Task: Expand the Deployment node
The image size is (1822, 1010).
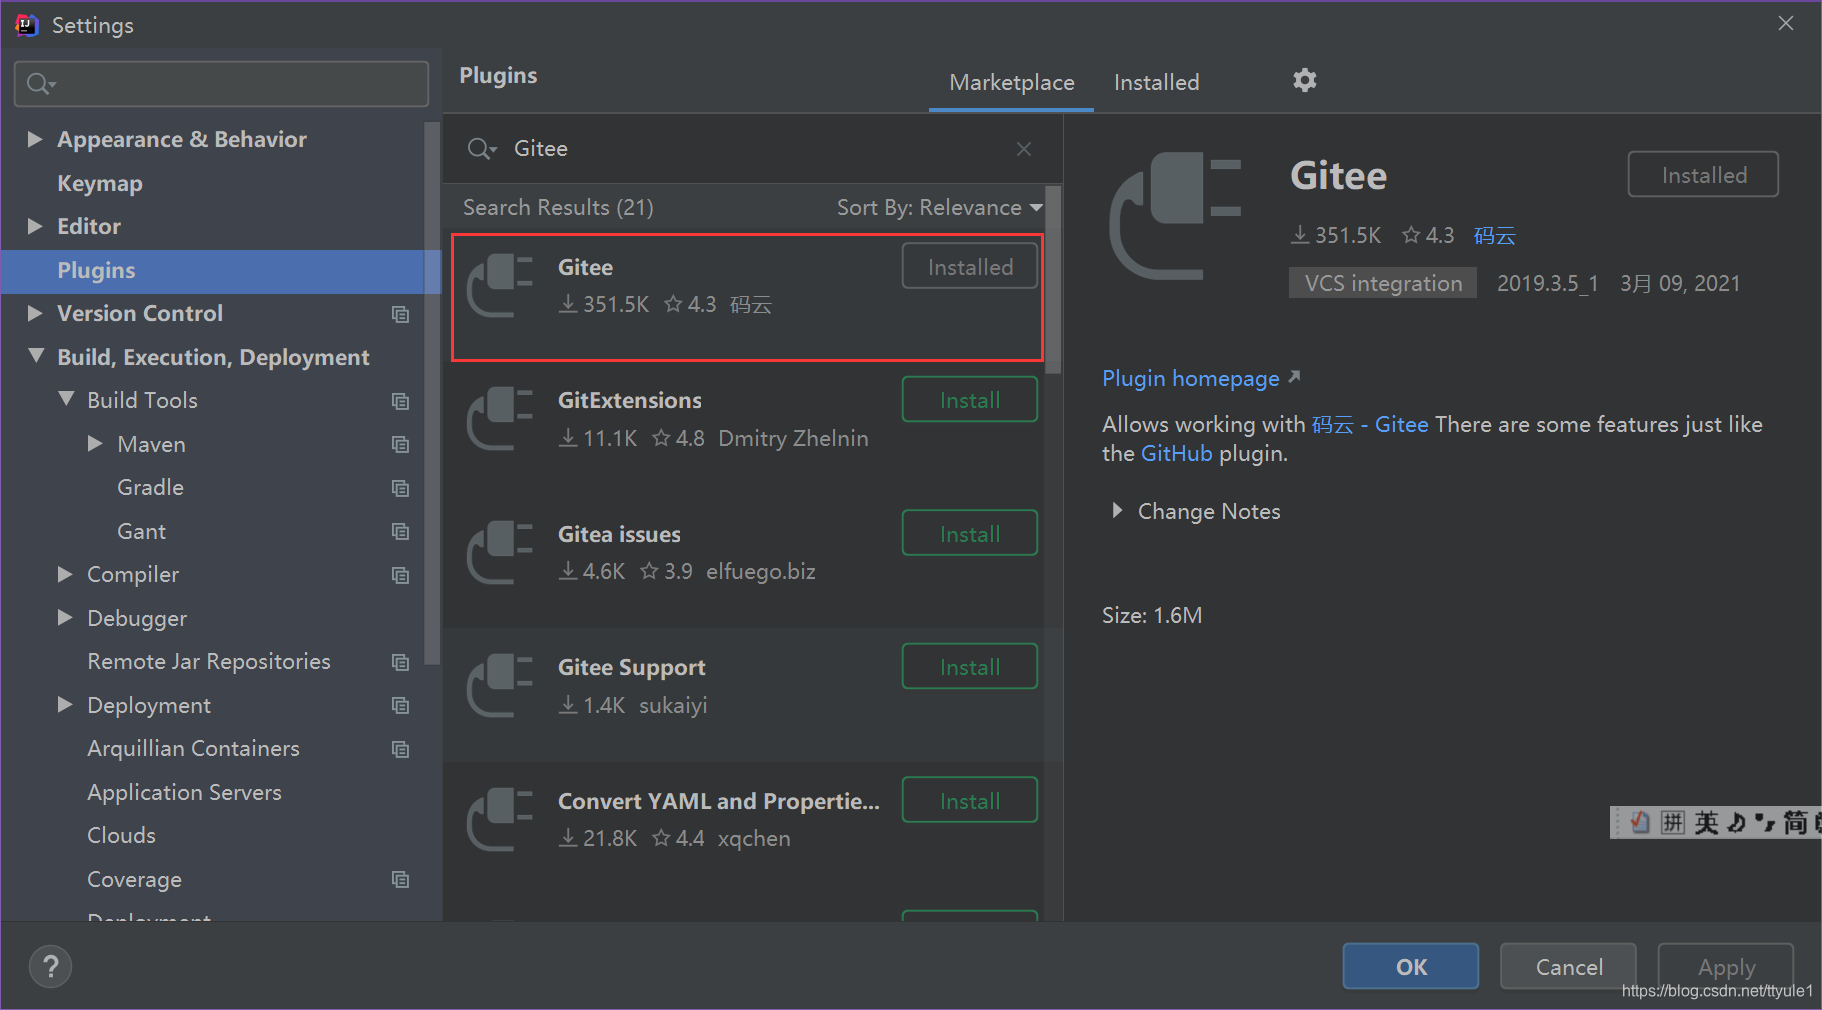Action: (x=65, y=704)
